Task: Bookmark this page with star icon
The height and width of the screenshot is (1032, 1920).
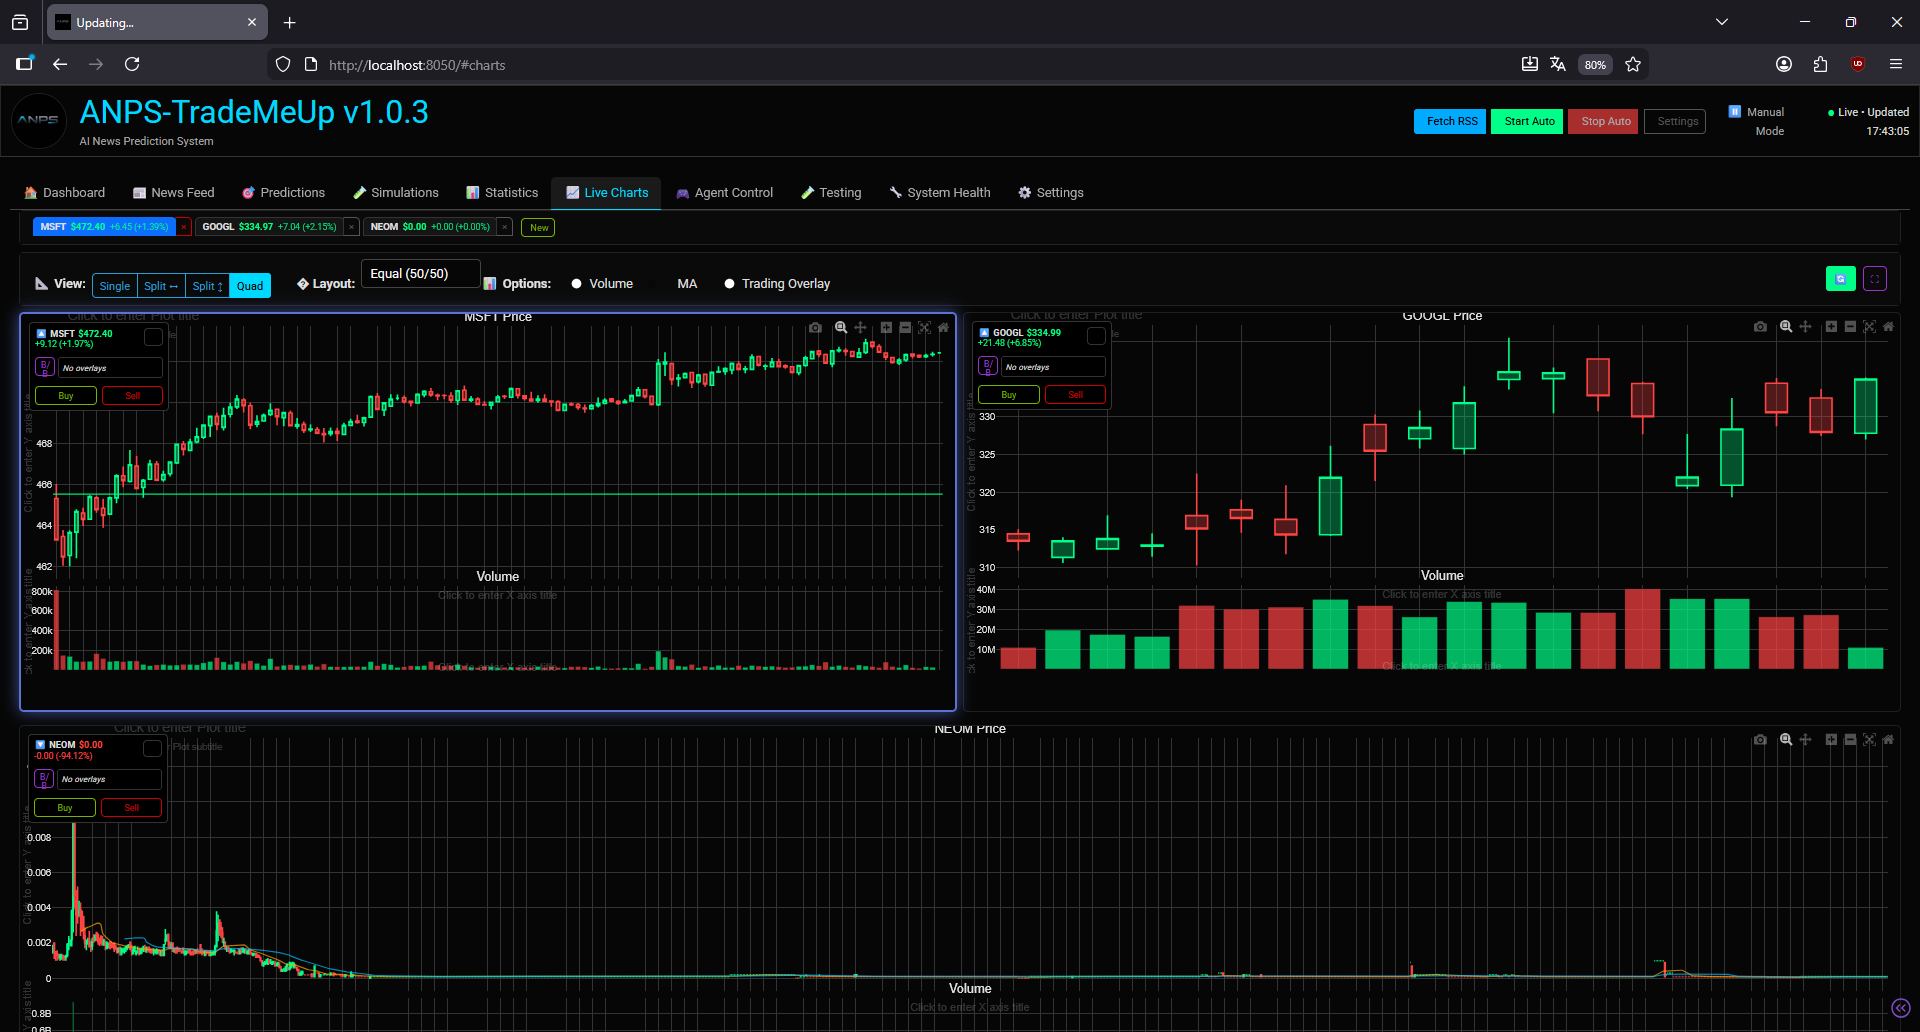Action: pyautogui.click(x=1633, y=64)
